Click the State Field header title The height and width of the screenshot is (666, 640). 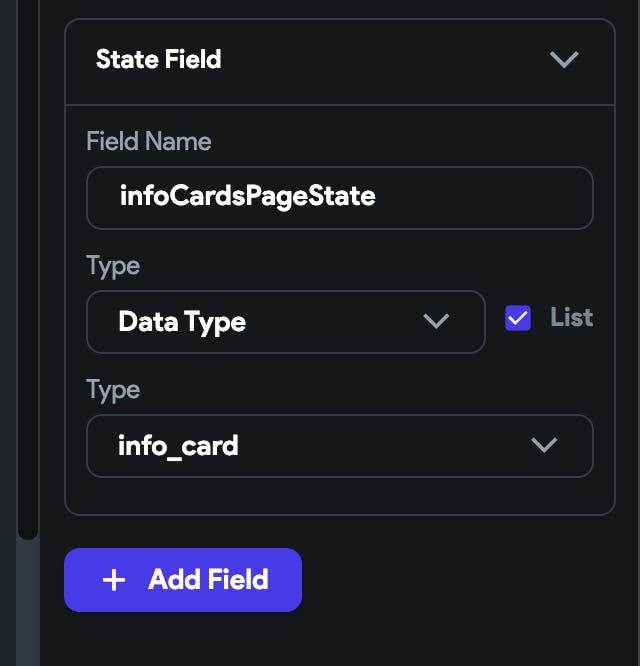click(158, 60)
